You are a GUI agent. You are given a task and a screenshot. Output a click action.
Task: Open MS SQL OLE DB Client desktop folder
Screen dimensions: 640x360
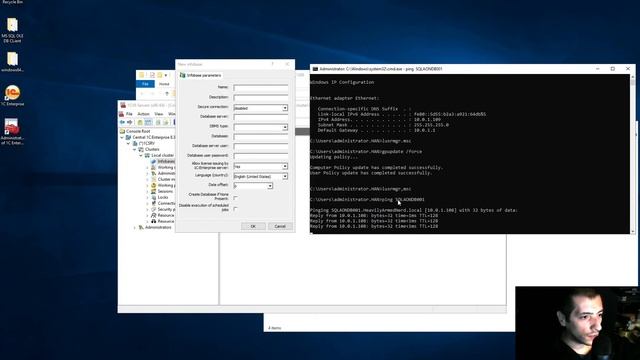[12, 30]
